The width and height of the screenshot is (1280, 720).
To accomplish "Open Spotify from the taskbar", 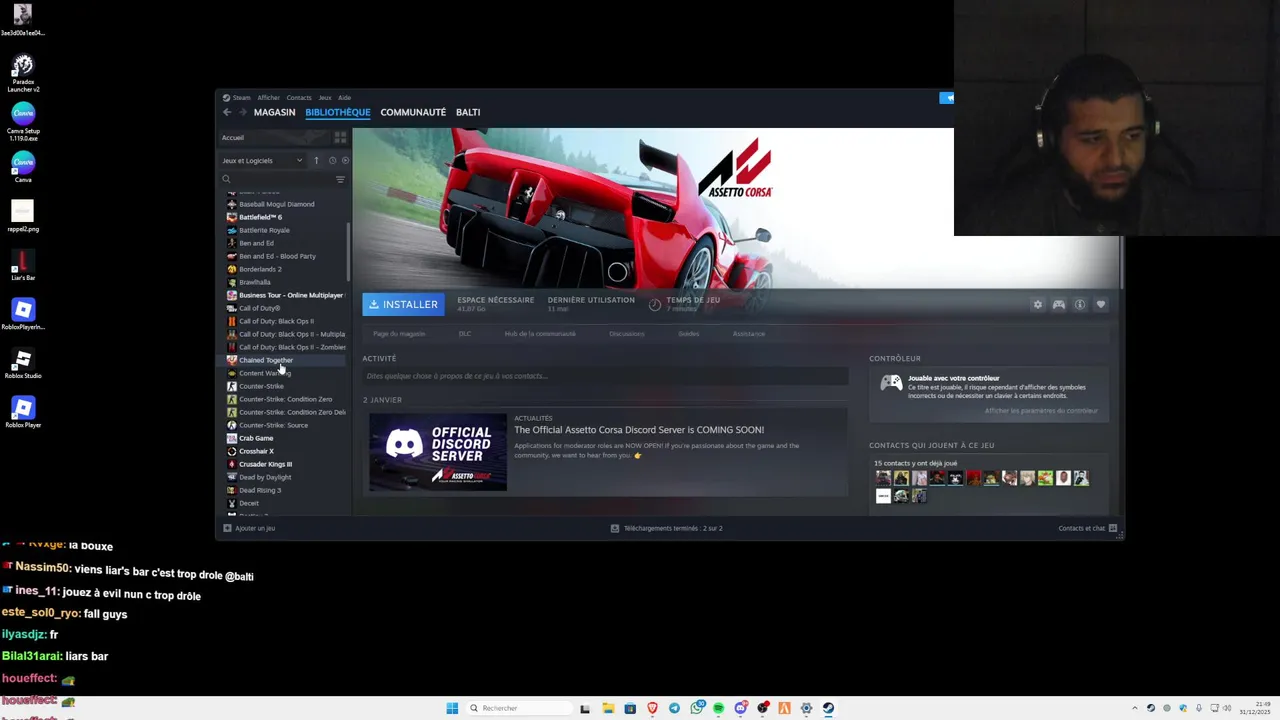I will tap(718, 708).
